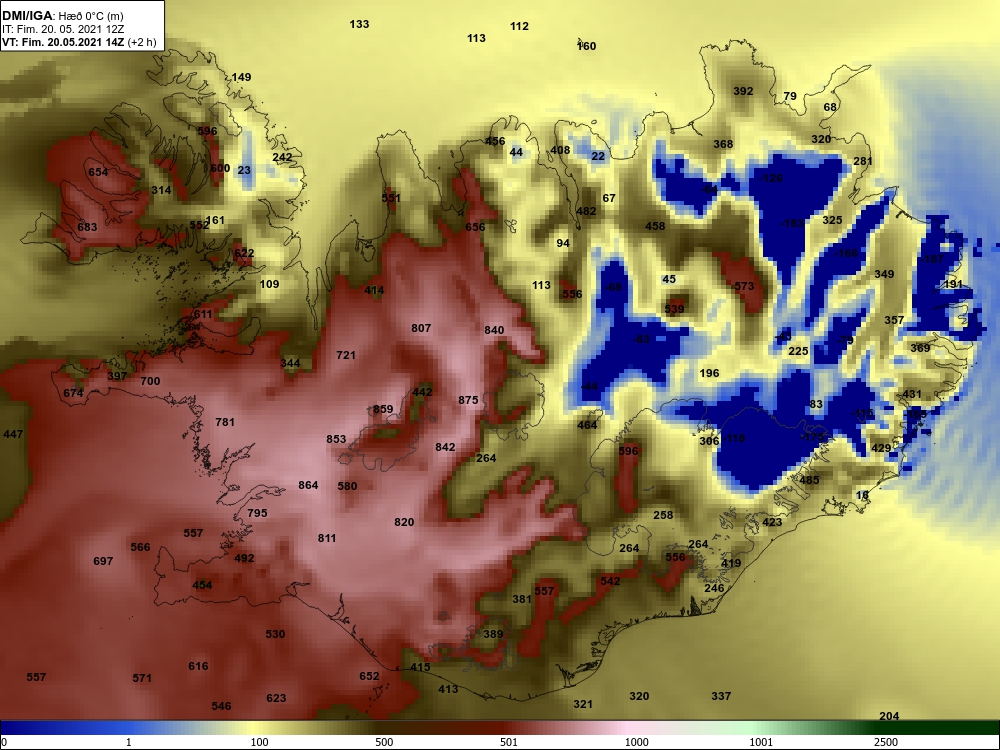Click the map value "875"
This screenshot has height=750, width=1000.
coord(468,401)
